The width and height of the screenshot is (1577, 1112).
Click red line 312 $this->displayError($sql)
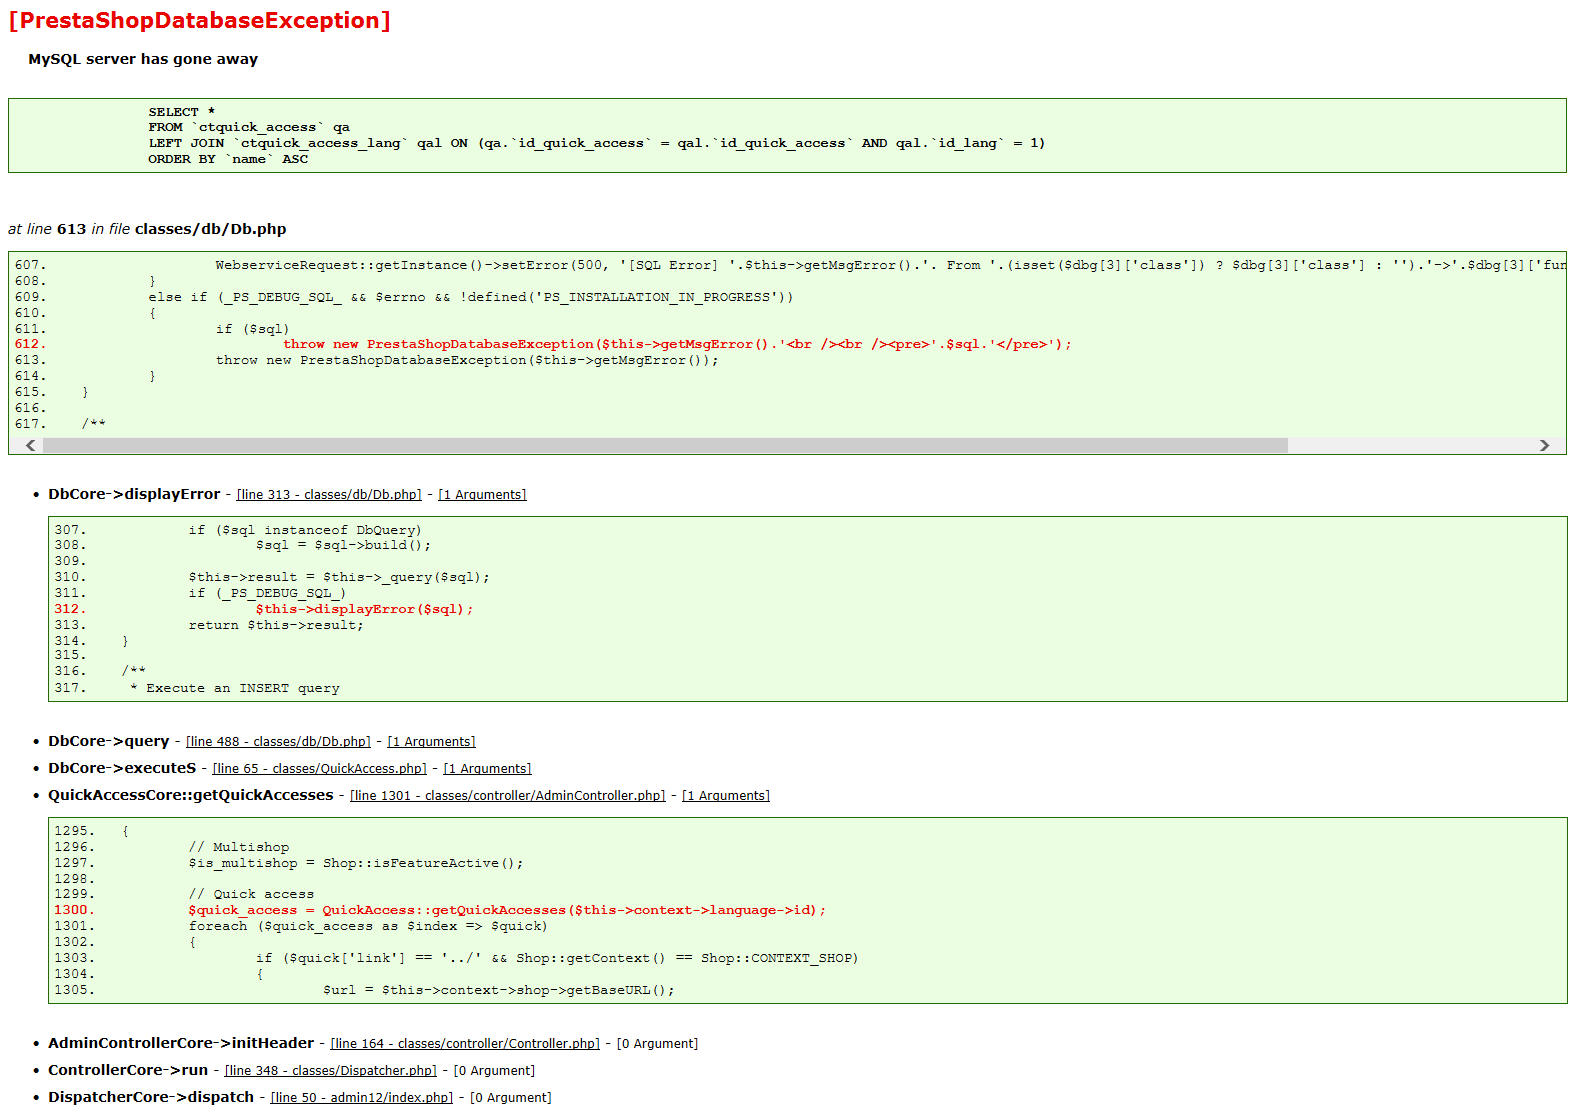click(364, 609)
